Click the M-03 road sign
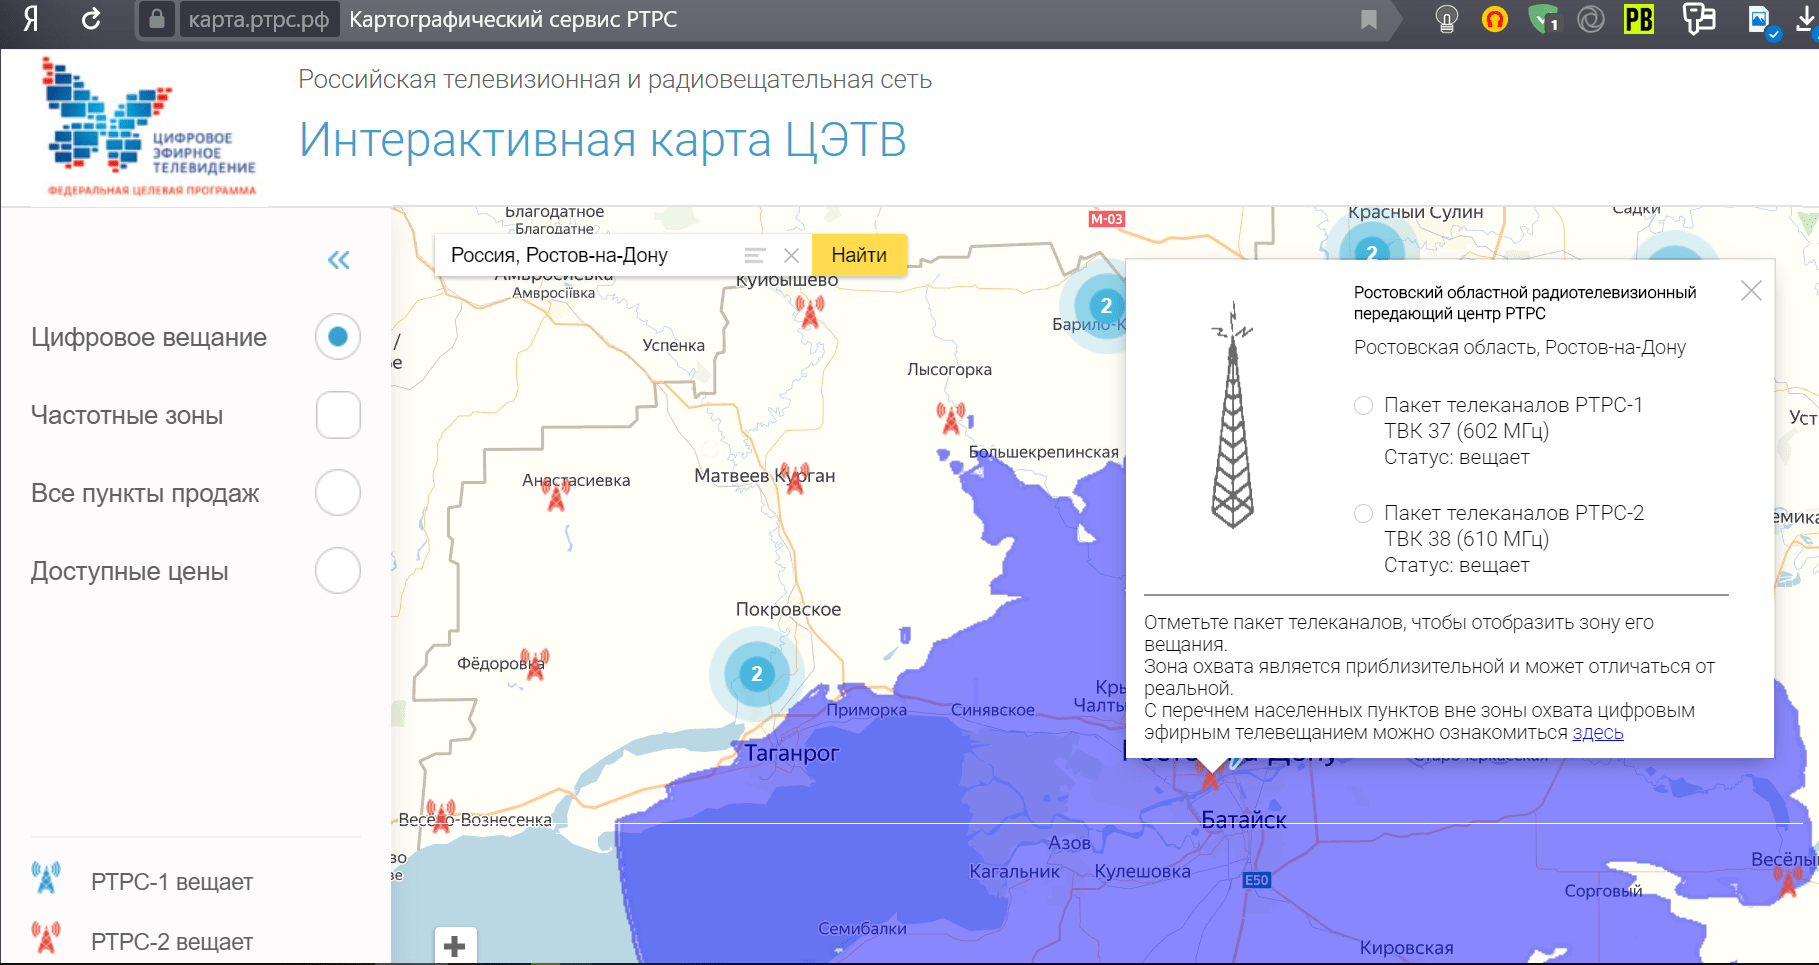 tap(1107, 219)
